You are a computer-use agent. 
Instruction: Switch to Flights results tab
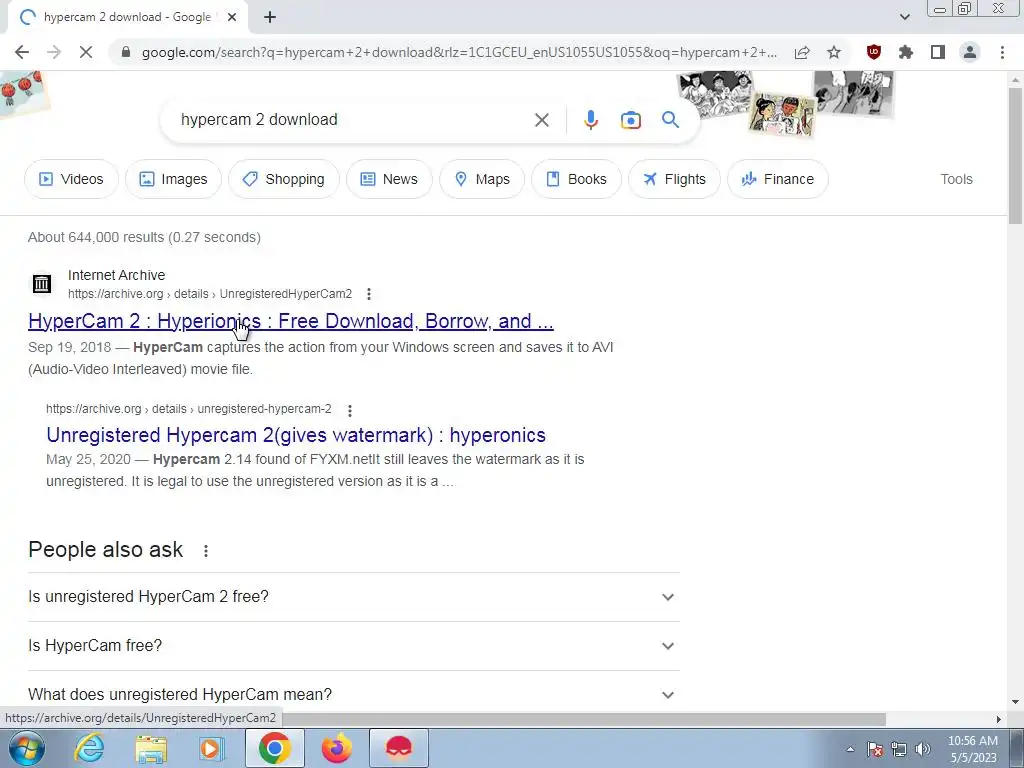coord(674,179)
